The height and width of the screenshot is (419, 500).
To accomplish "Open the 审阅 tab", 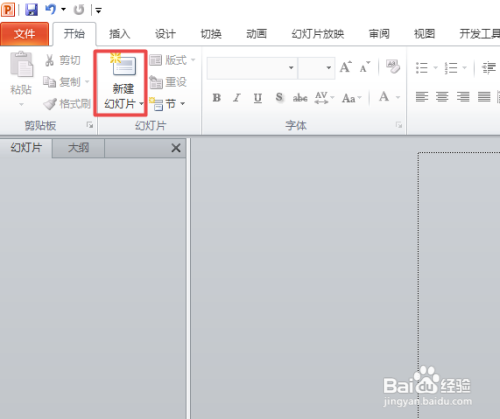I will pyautogui.click(x=379, y=34).
